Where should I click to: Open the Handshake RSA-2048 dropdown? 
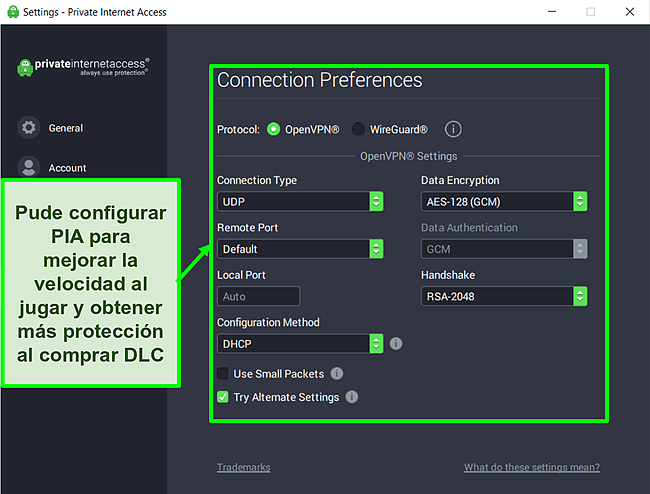tap(504, 296)
